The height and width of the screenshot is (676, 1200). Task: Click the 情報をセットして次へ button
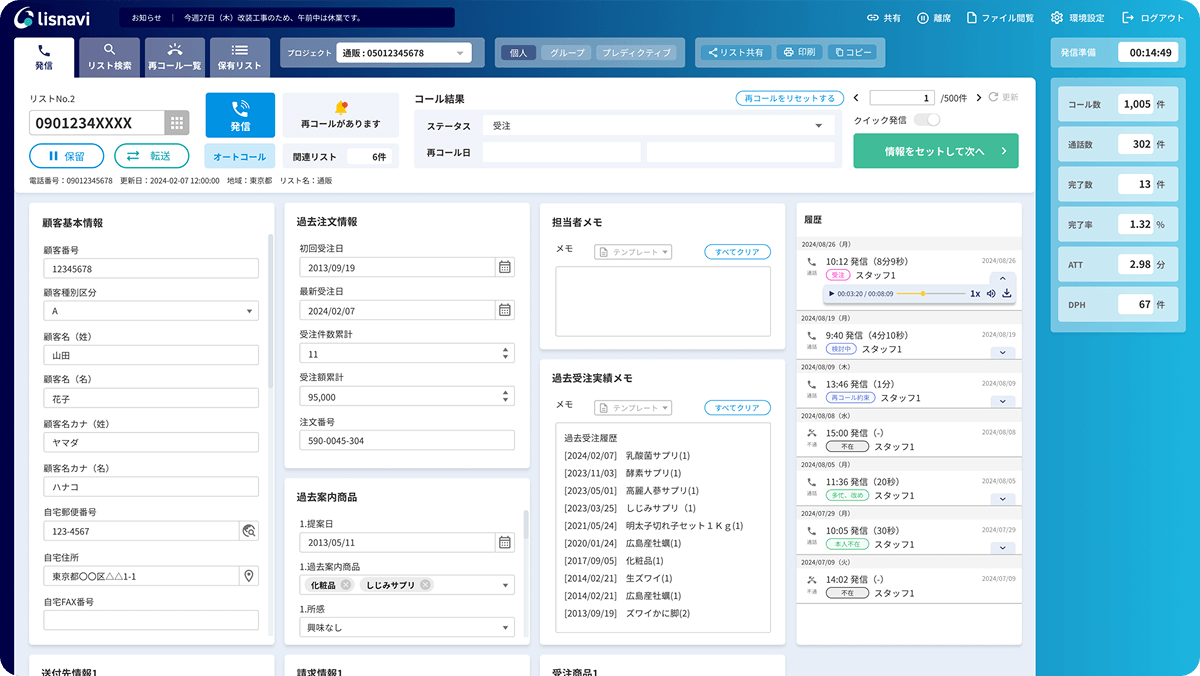(935, 151)
